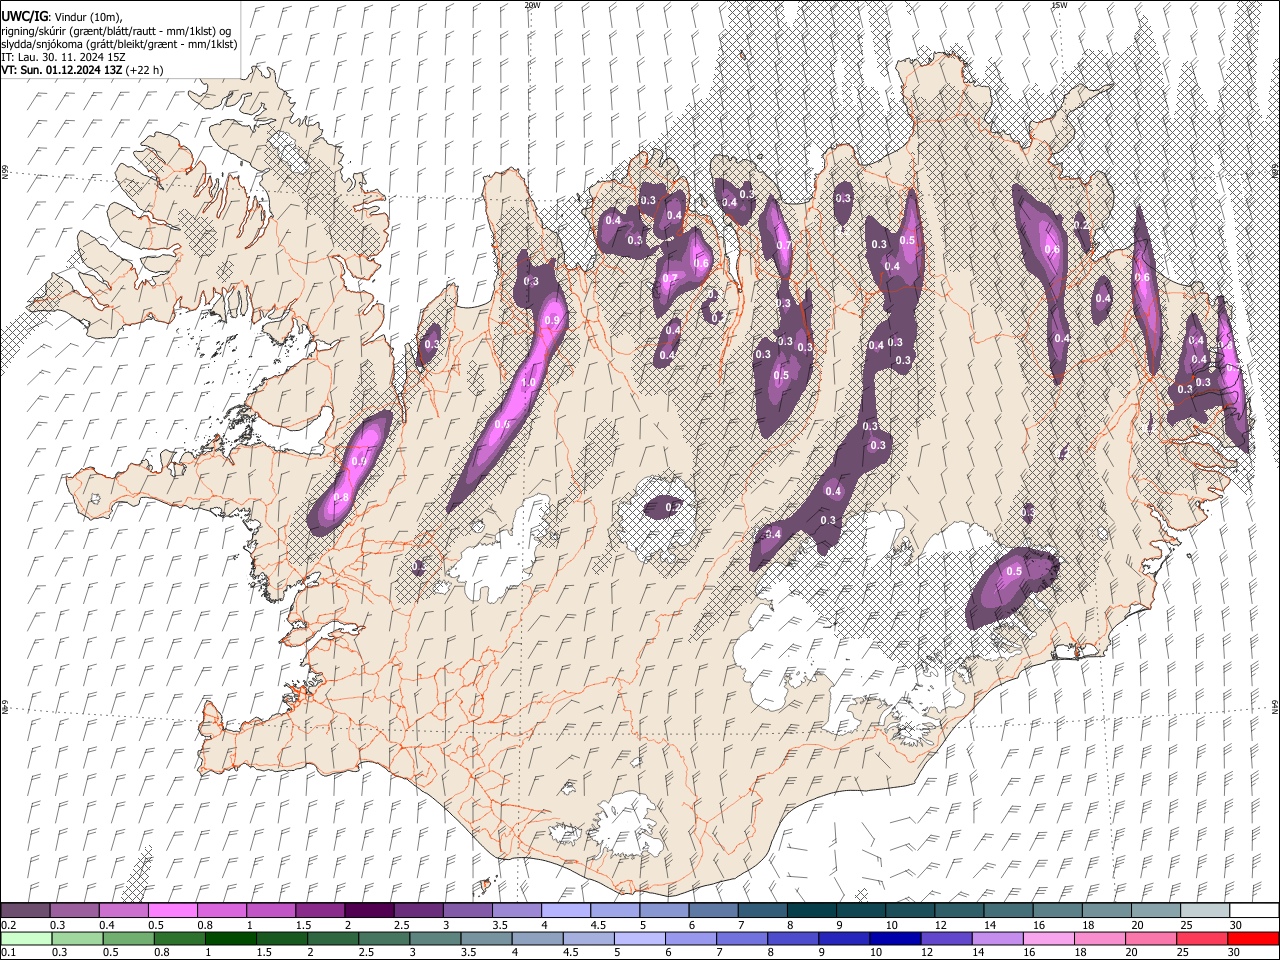1280x960 pixels.
Task: Click the 'slydda/snjókoma' description line
Action: tap(120, 44)
